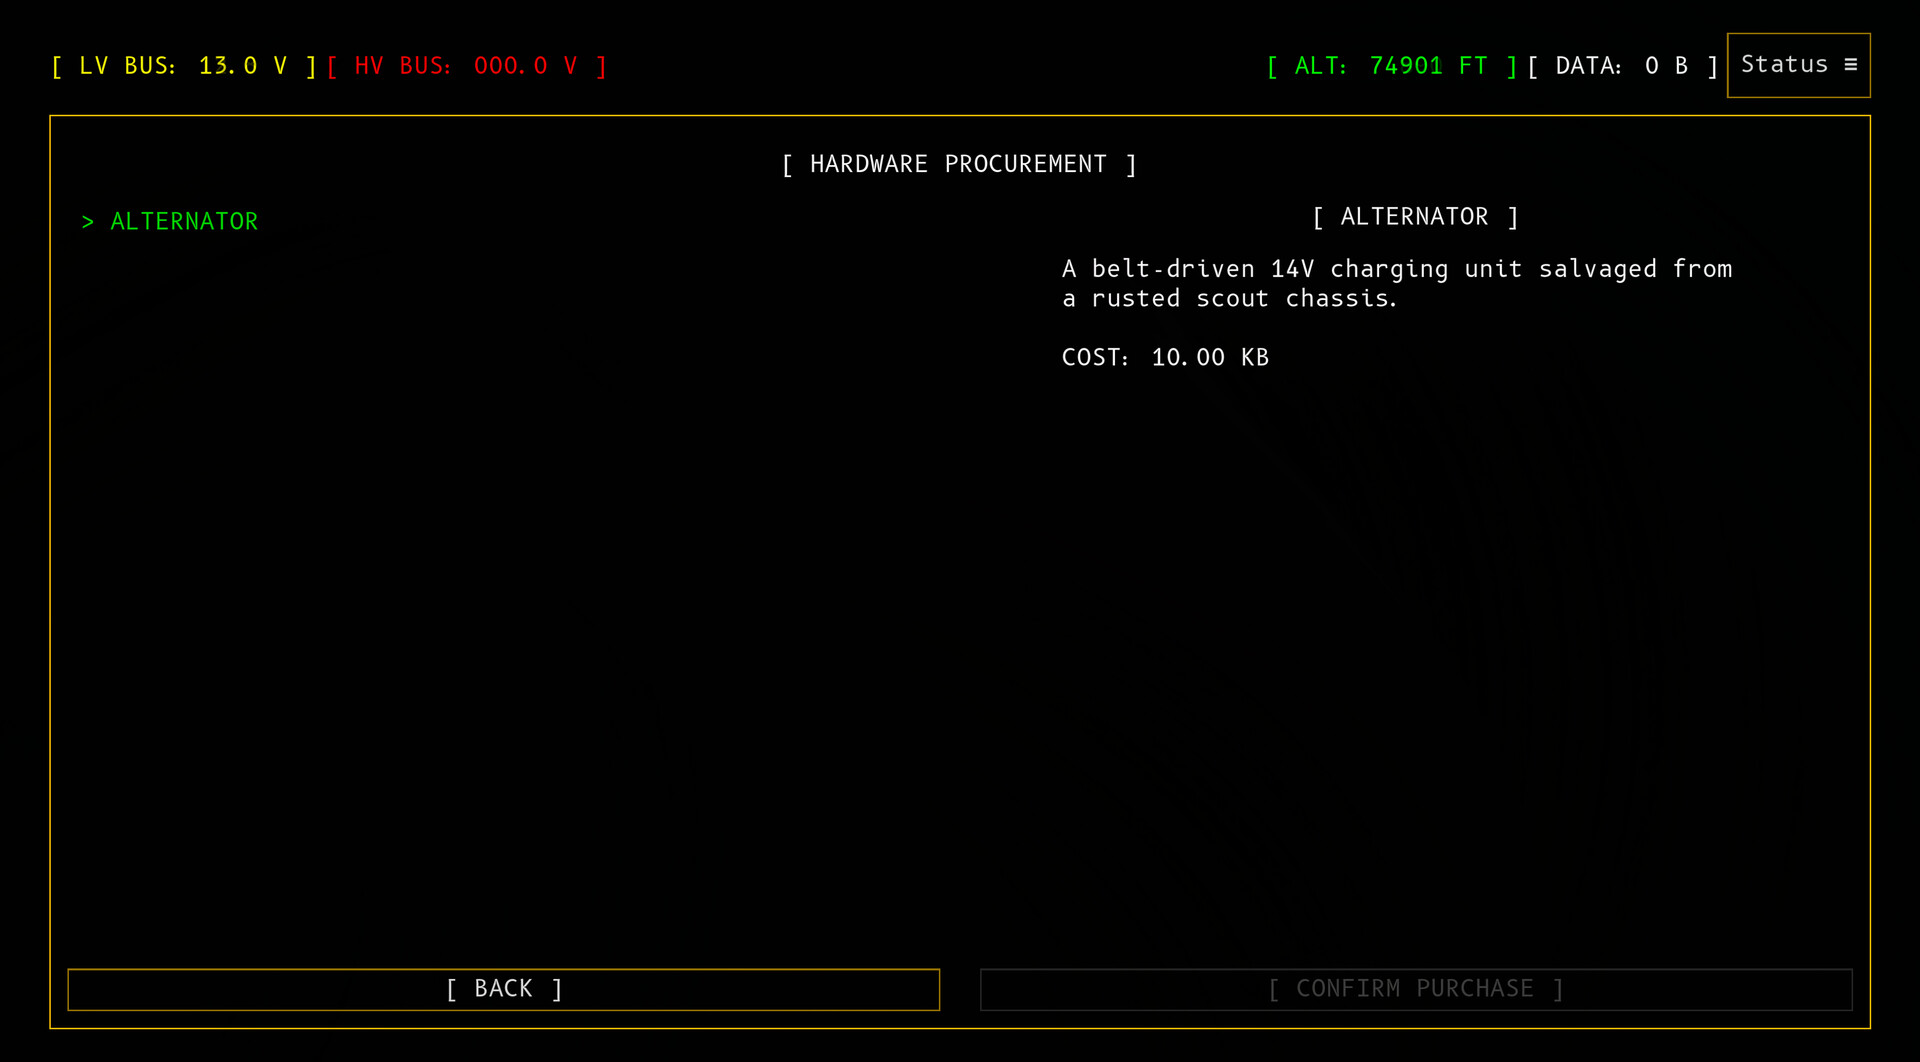This screenshot has width=1920, height=1062.
Task: Click the DATA label in top bar
Action: click(x=1588, y=66)
